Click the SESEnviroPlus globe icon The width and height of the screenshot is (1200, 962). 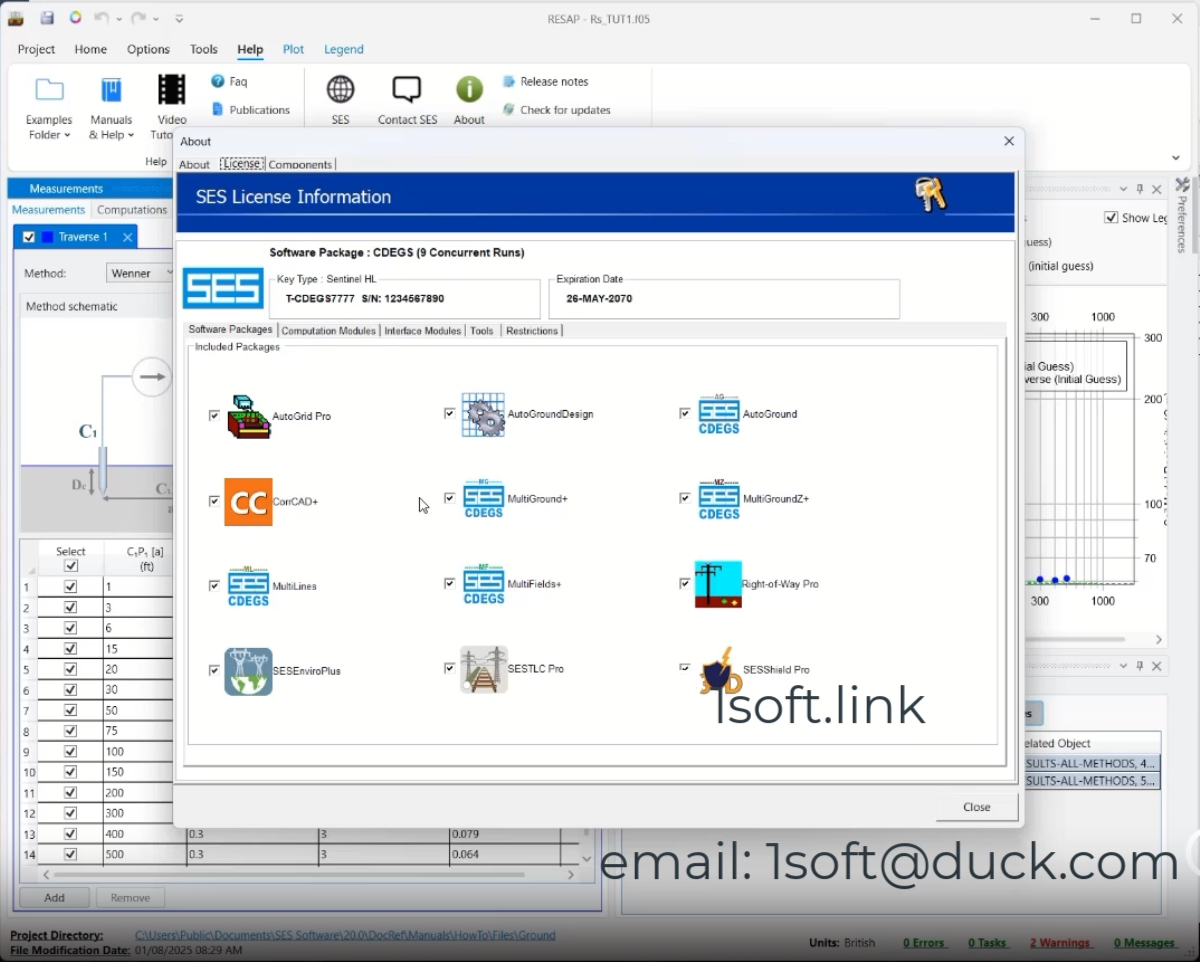point(248,671)
